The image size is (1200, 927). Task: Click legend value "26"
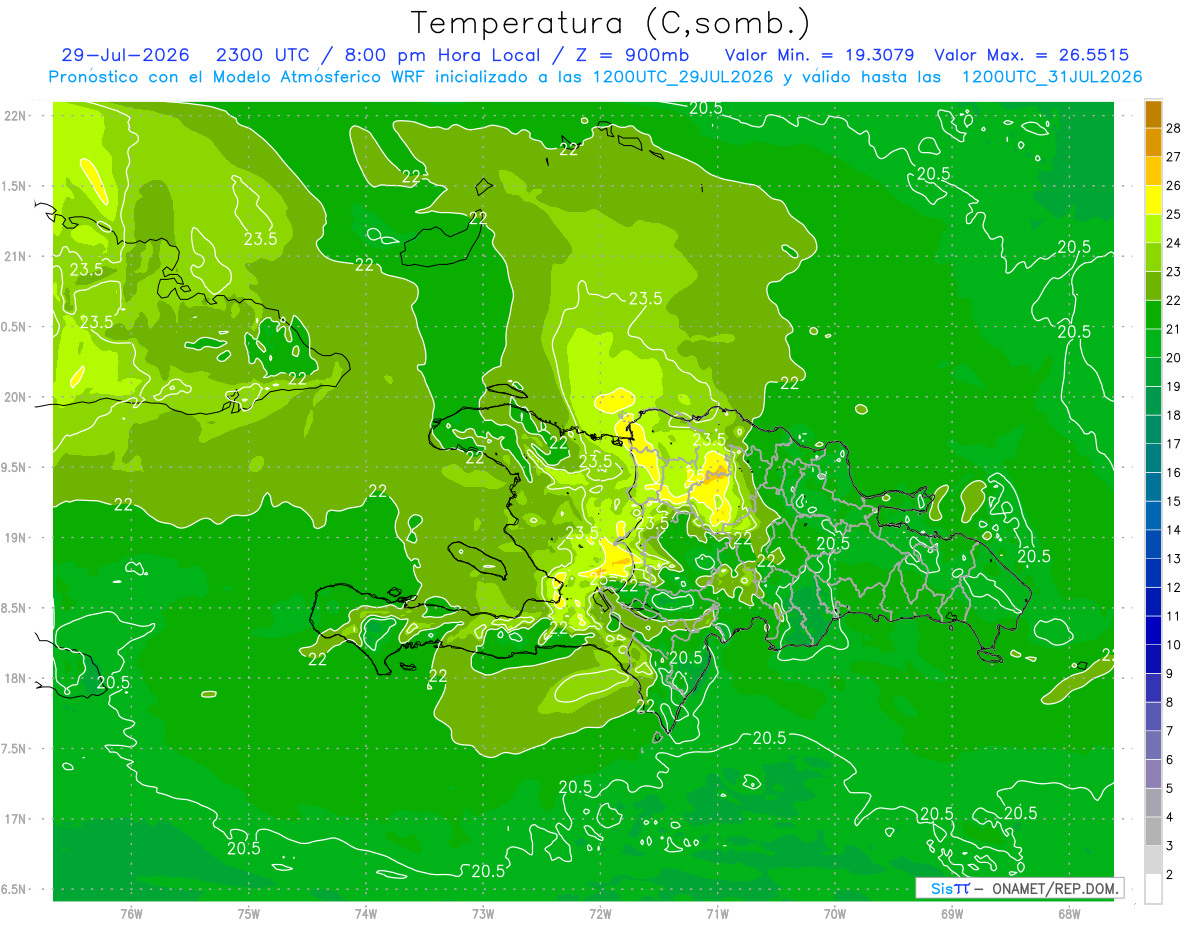tap(1174, 185)
